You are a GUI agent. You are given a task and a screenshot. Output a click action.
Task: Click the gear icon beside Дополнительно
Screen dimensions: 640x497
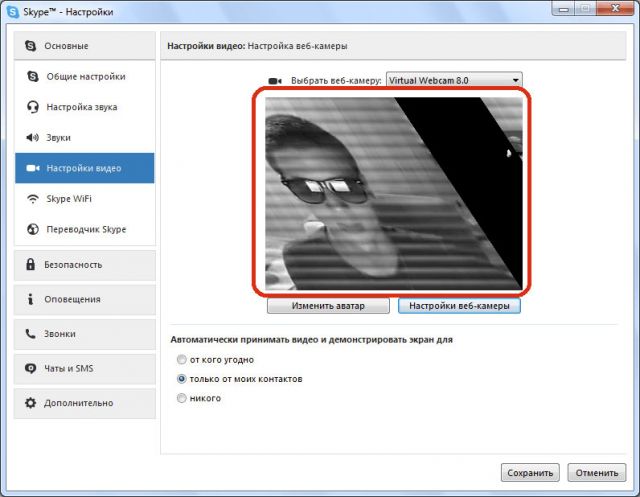31,403
